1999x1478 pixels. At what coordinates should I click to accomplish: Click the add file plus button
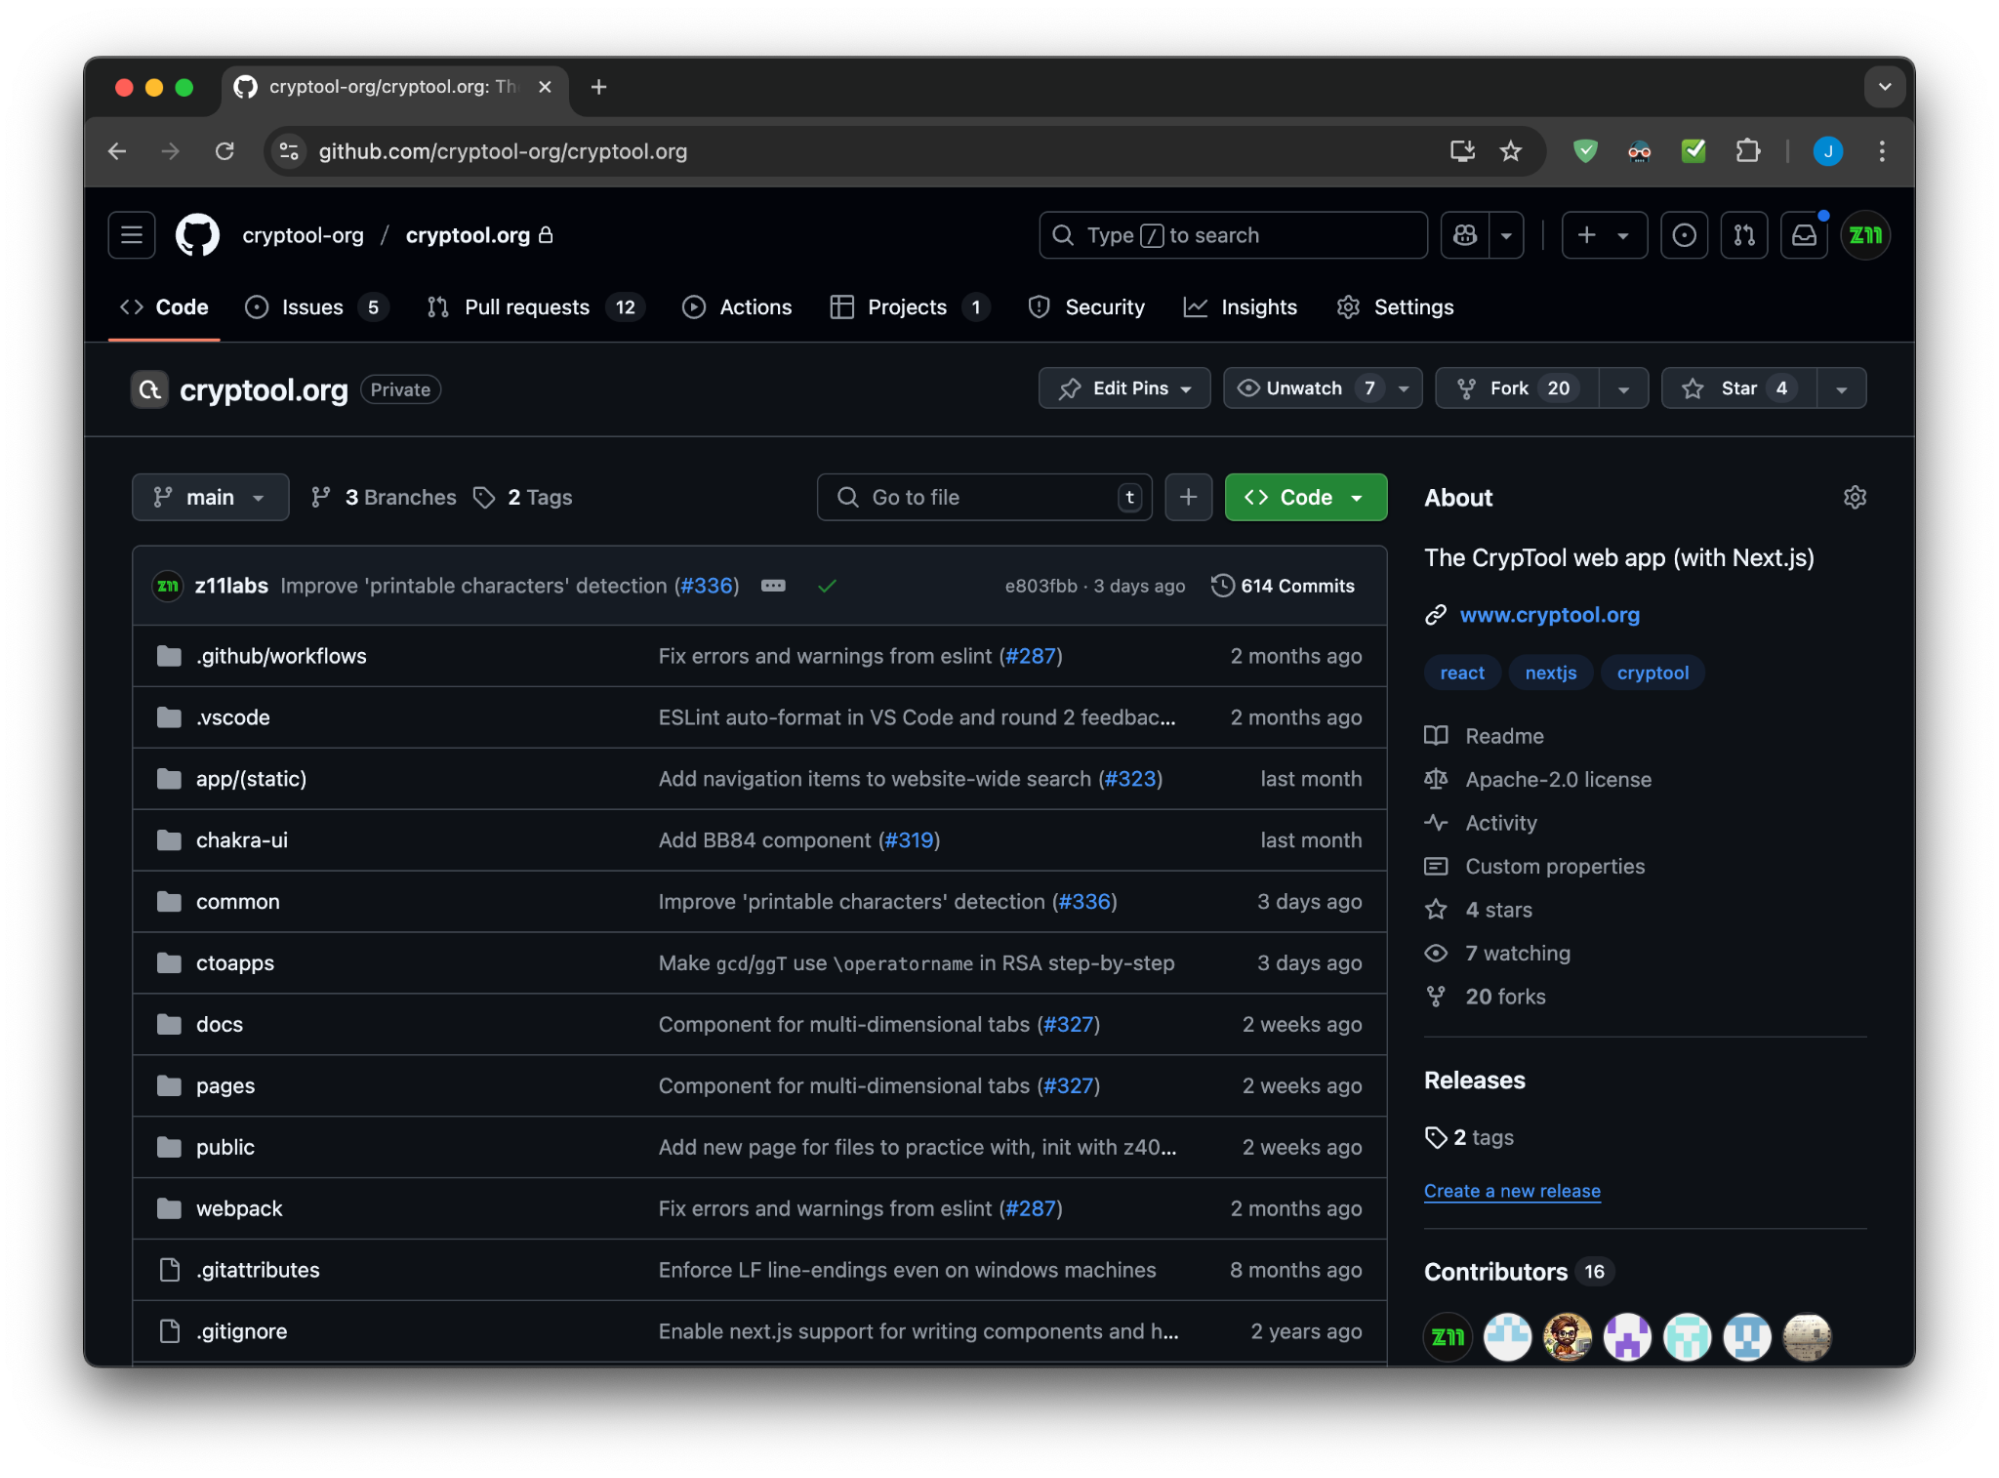1188,497
